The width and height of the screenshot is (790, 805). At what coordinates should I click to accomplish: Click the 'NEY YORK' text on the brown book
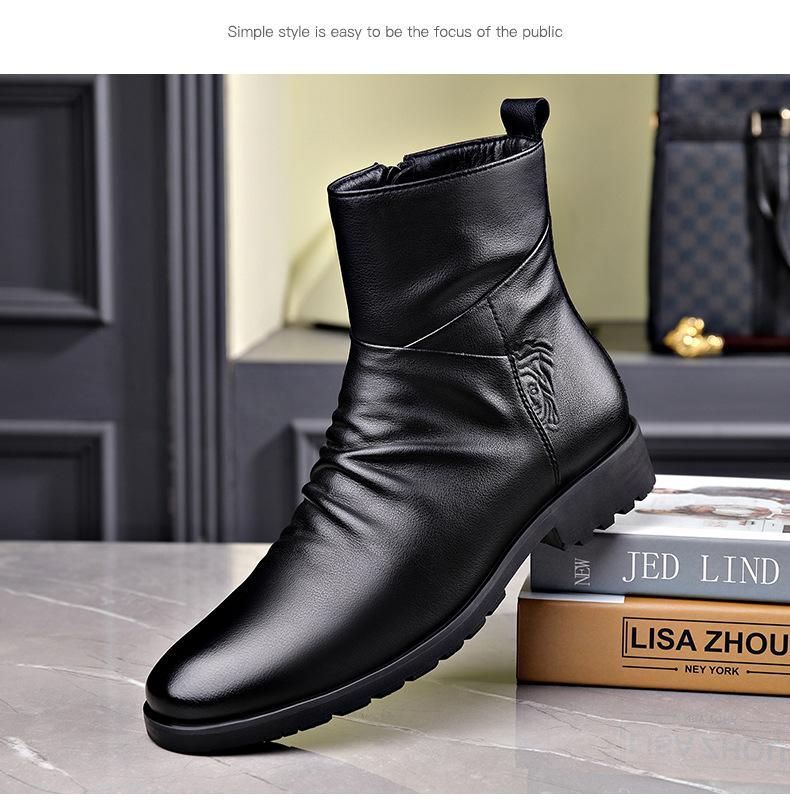click(711, 670)
